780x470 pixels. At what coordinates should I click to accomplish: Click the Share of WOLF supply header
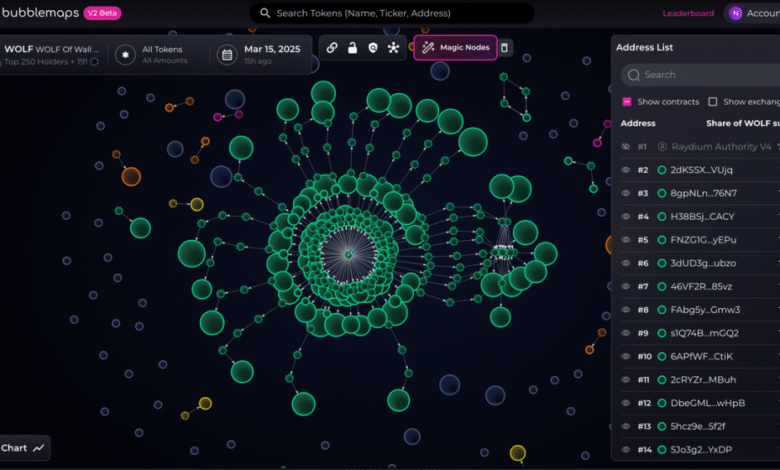pos(743,123)
